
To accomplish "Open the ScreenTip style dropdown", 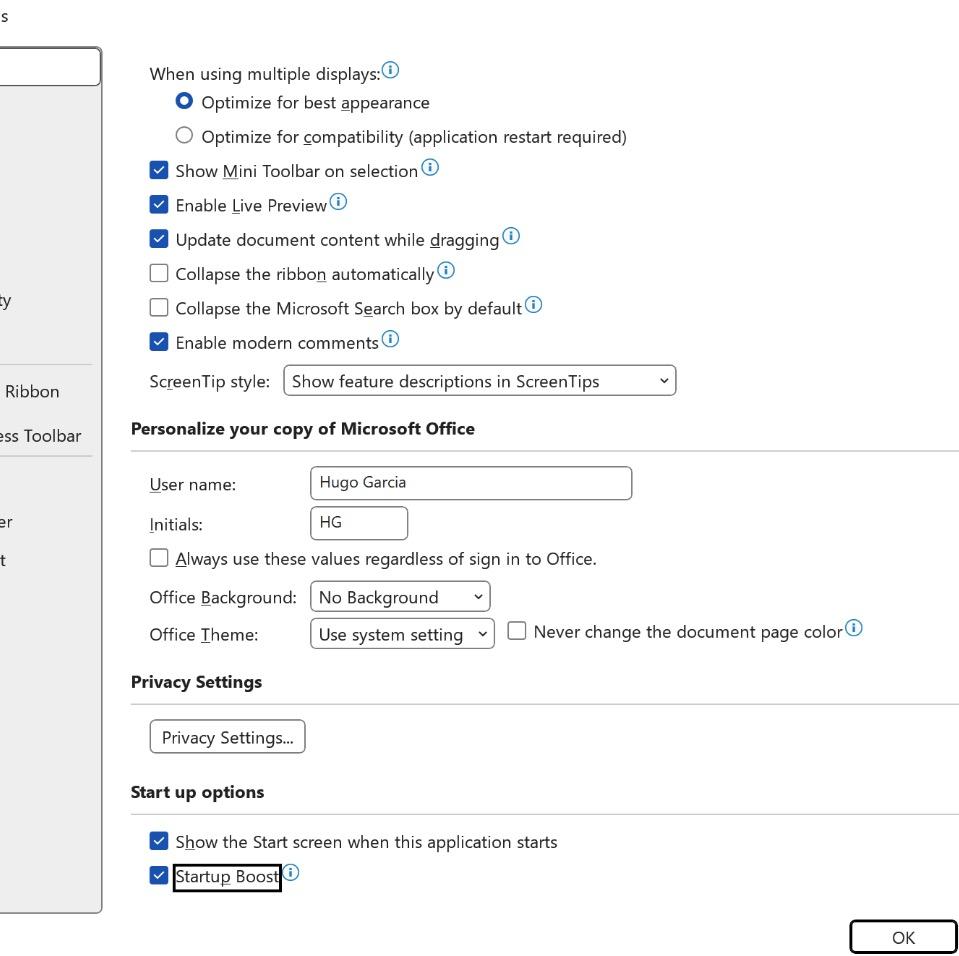I will 480,380.
